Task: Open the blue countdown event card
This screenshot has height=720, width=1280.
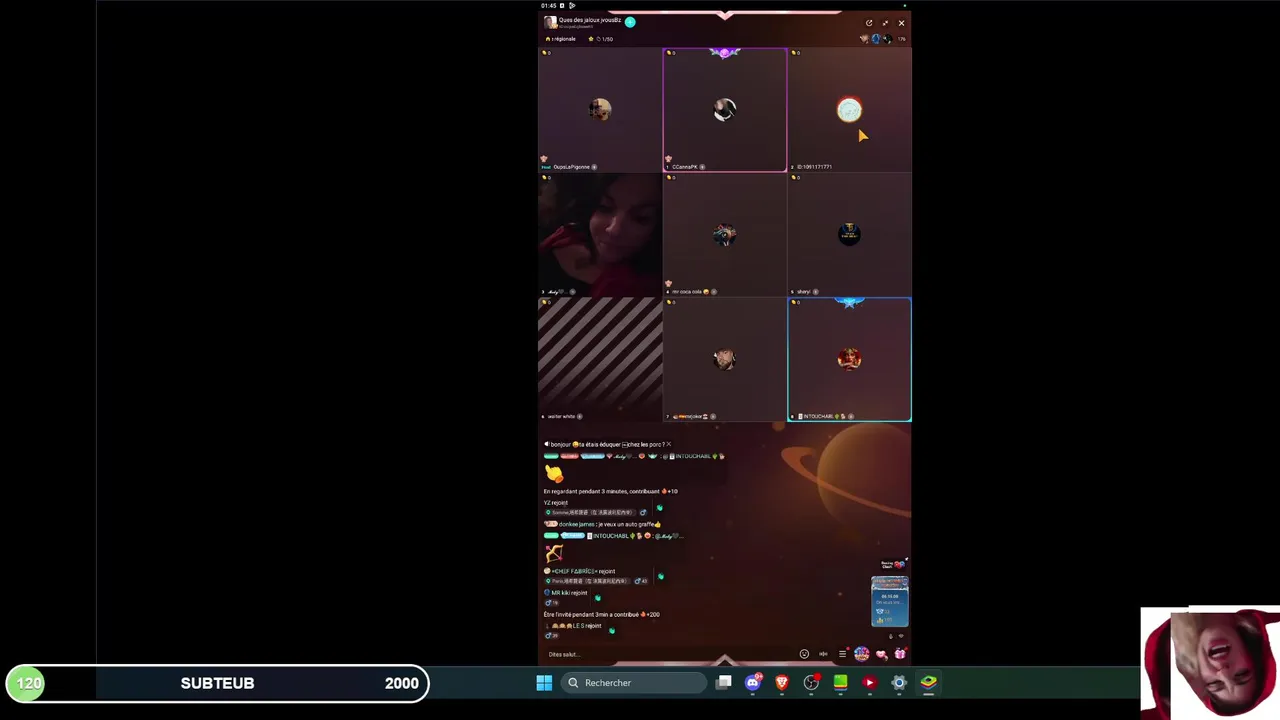Action: point(889,601)
